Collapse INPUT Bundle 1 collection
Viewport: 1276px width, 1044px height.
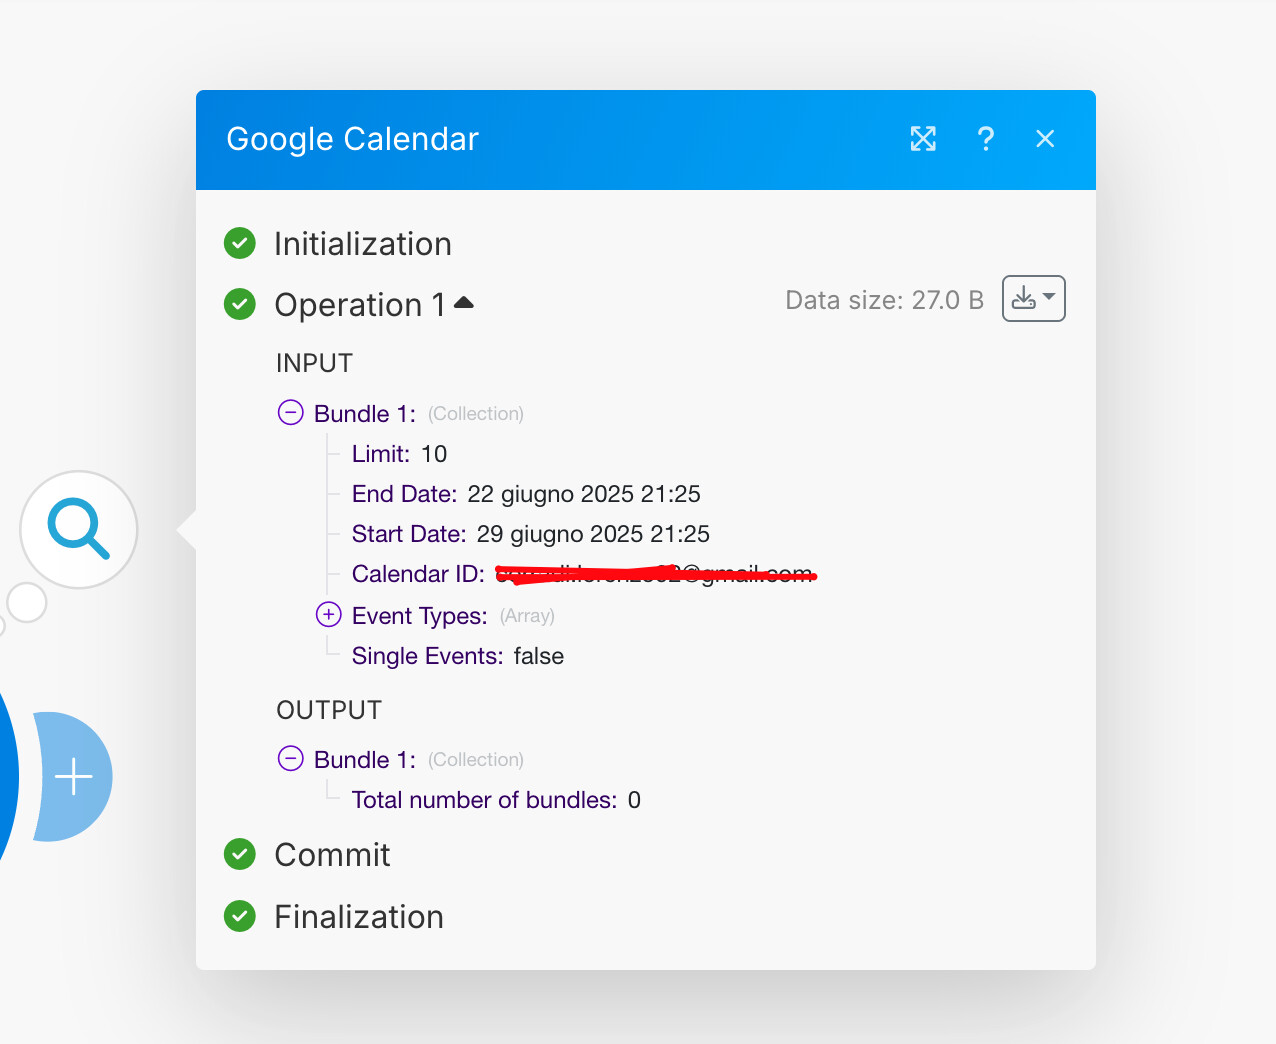point(290,412)
